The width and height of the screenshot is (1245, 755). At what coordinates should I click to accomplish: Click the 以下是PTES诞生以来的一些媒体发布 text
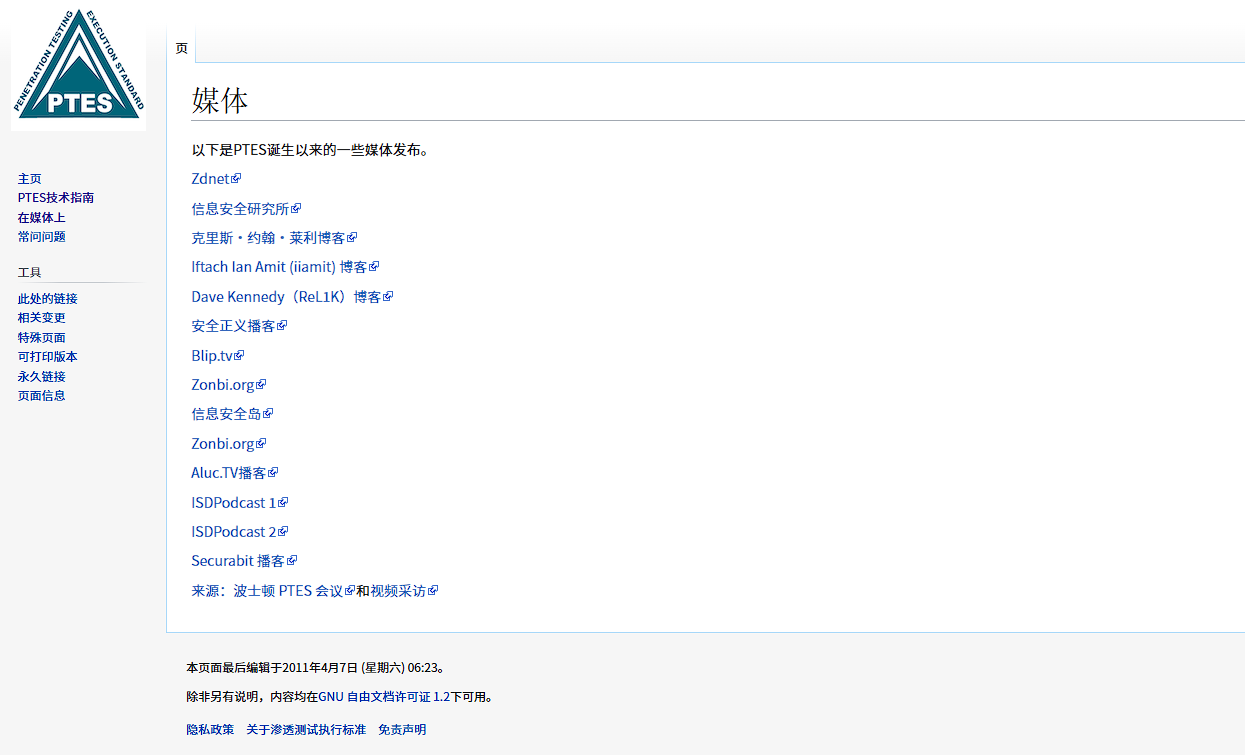310,150
